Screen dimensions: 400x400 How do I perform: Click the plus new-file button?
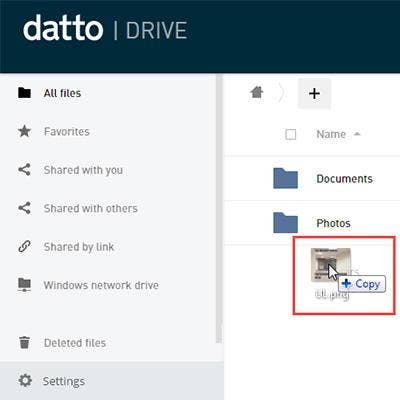coord(314,94)
